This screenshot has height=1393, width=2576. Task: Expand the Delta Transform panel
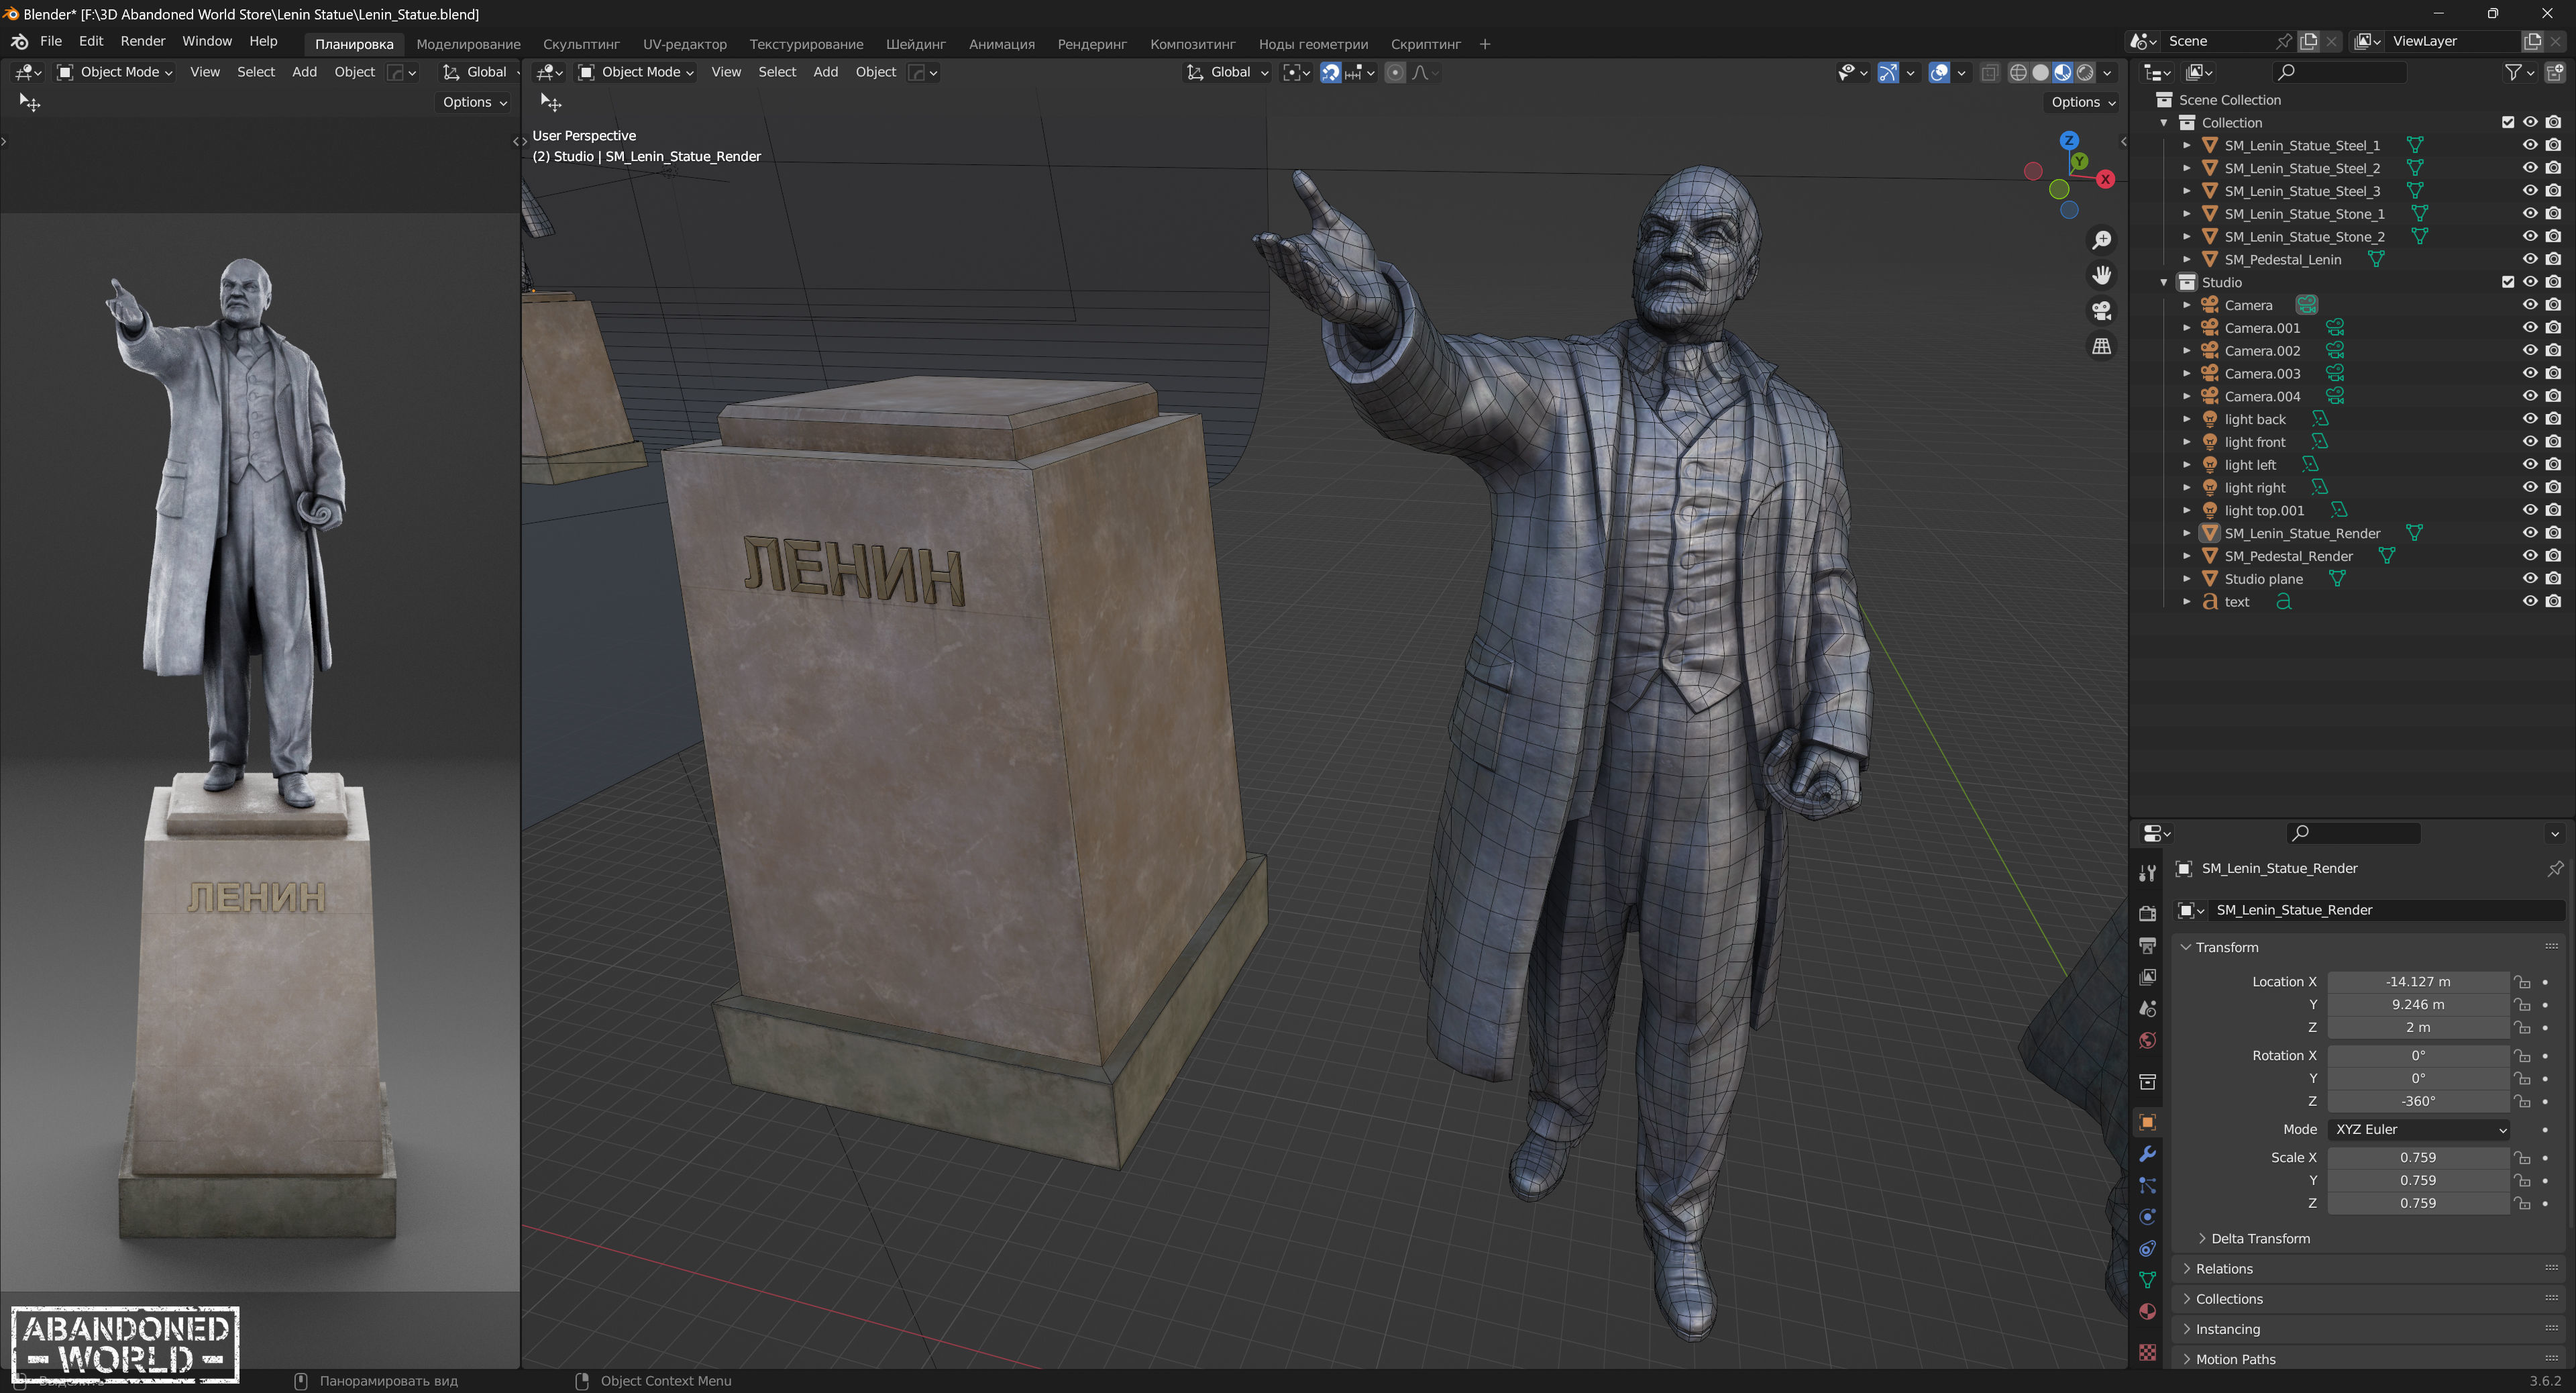[2259, 1238]
